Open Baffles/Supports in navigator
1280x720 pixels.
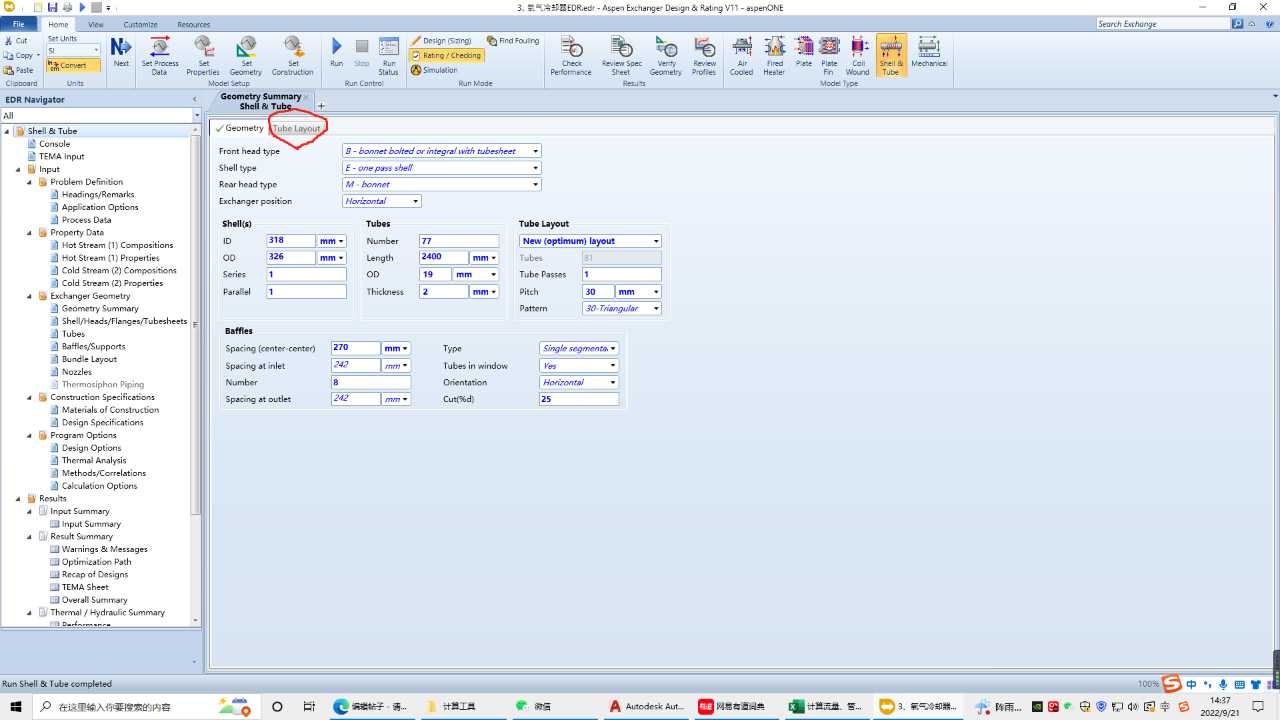93,346
